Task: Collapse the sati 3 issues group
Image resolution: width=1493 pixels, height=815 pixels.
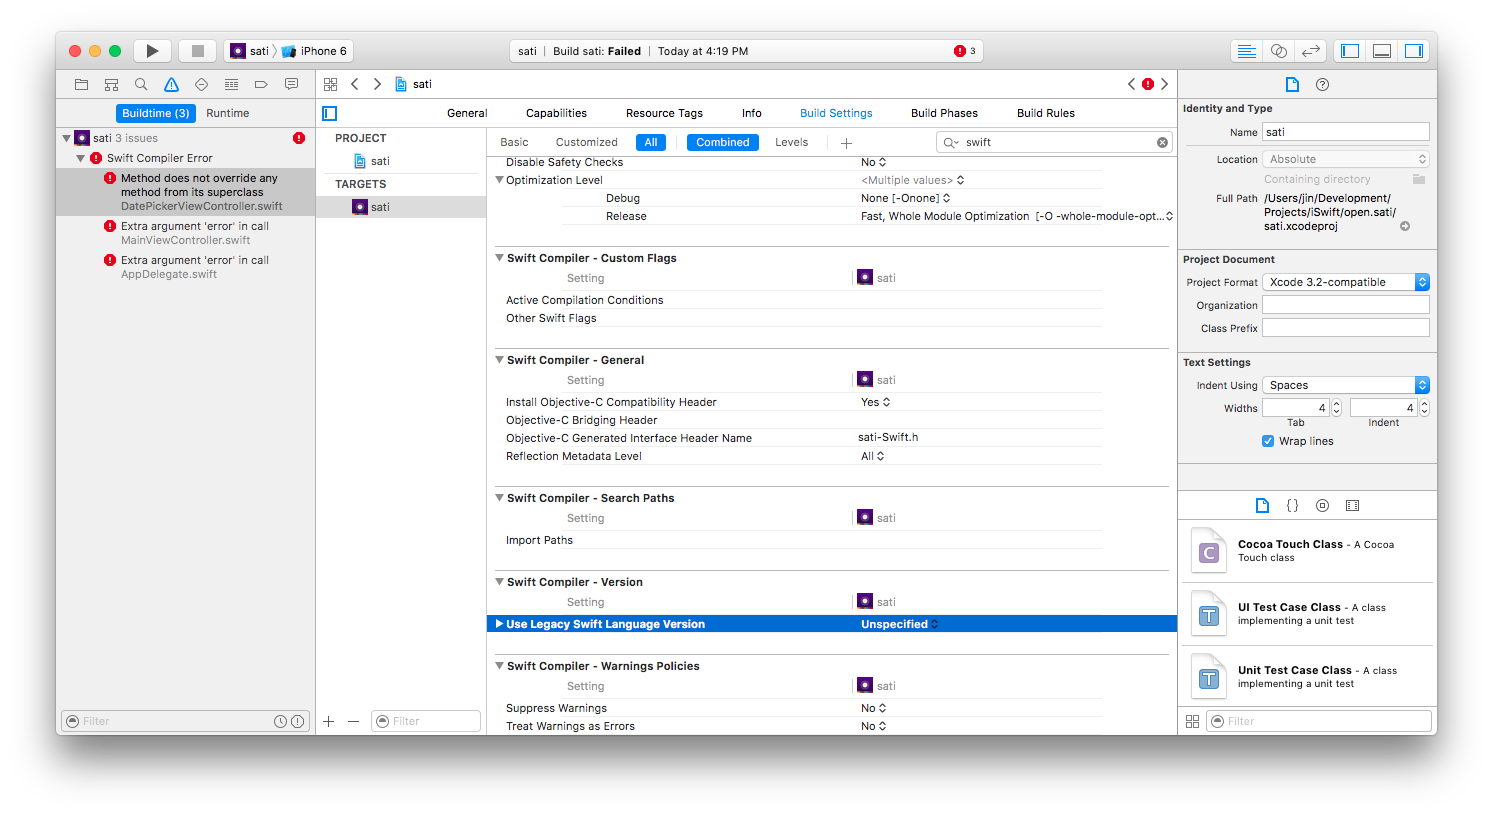Action: (x=67, y=138)
